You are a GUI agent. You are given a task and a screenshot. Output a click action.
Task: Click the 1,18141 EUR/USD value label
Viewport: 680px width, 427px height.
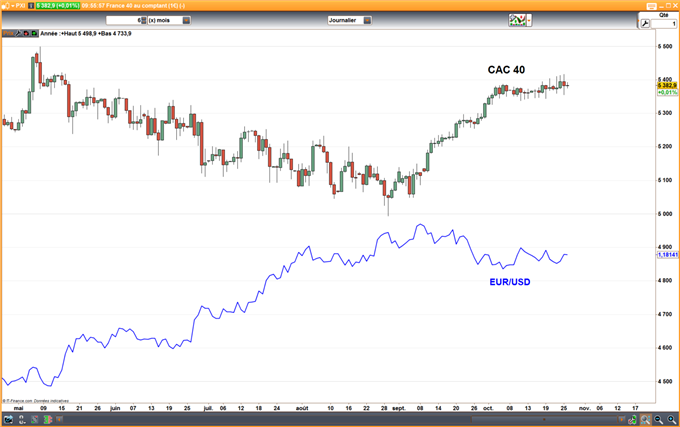pos(667,255)
